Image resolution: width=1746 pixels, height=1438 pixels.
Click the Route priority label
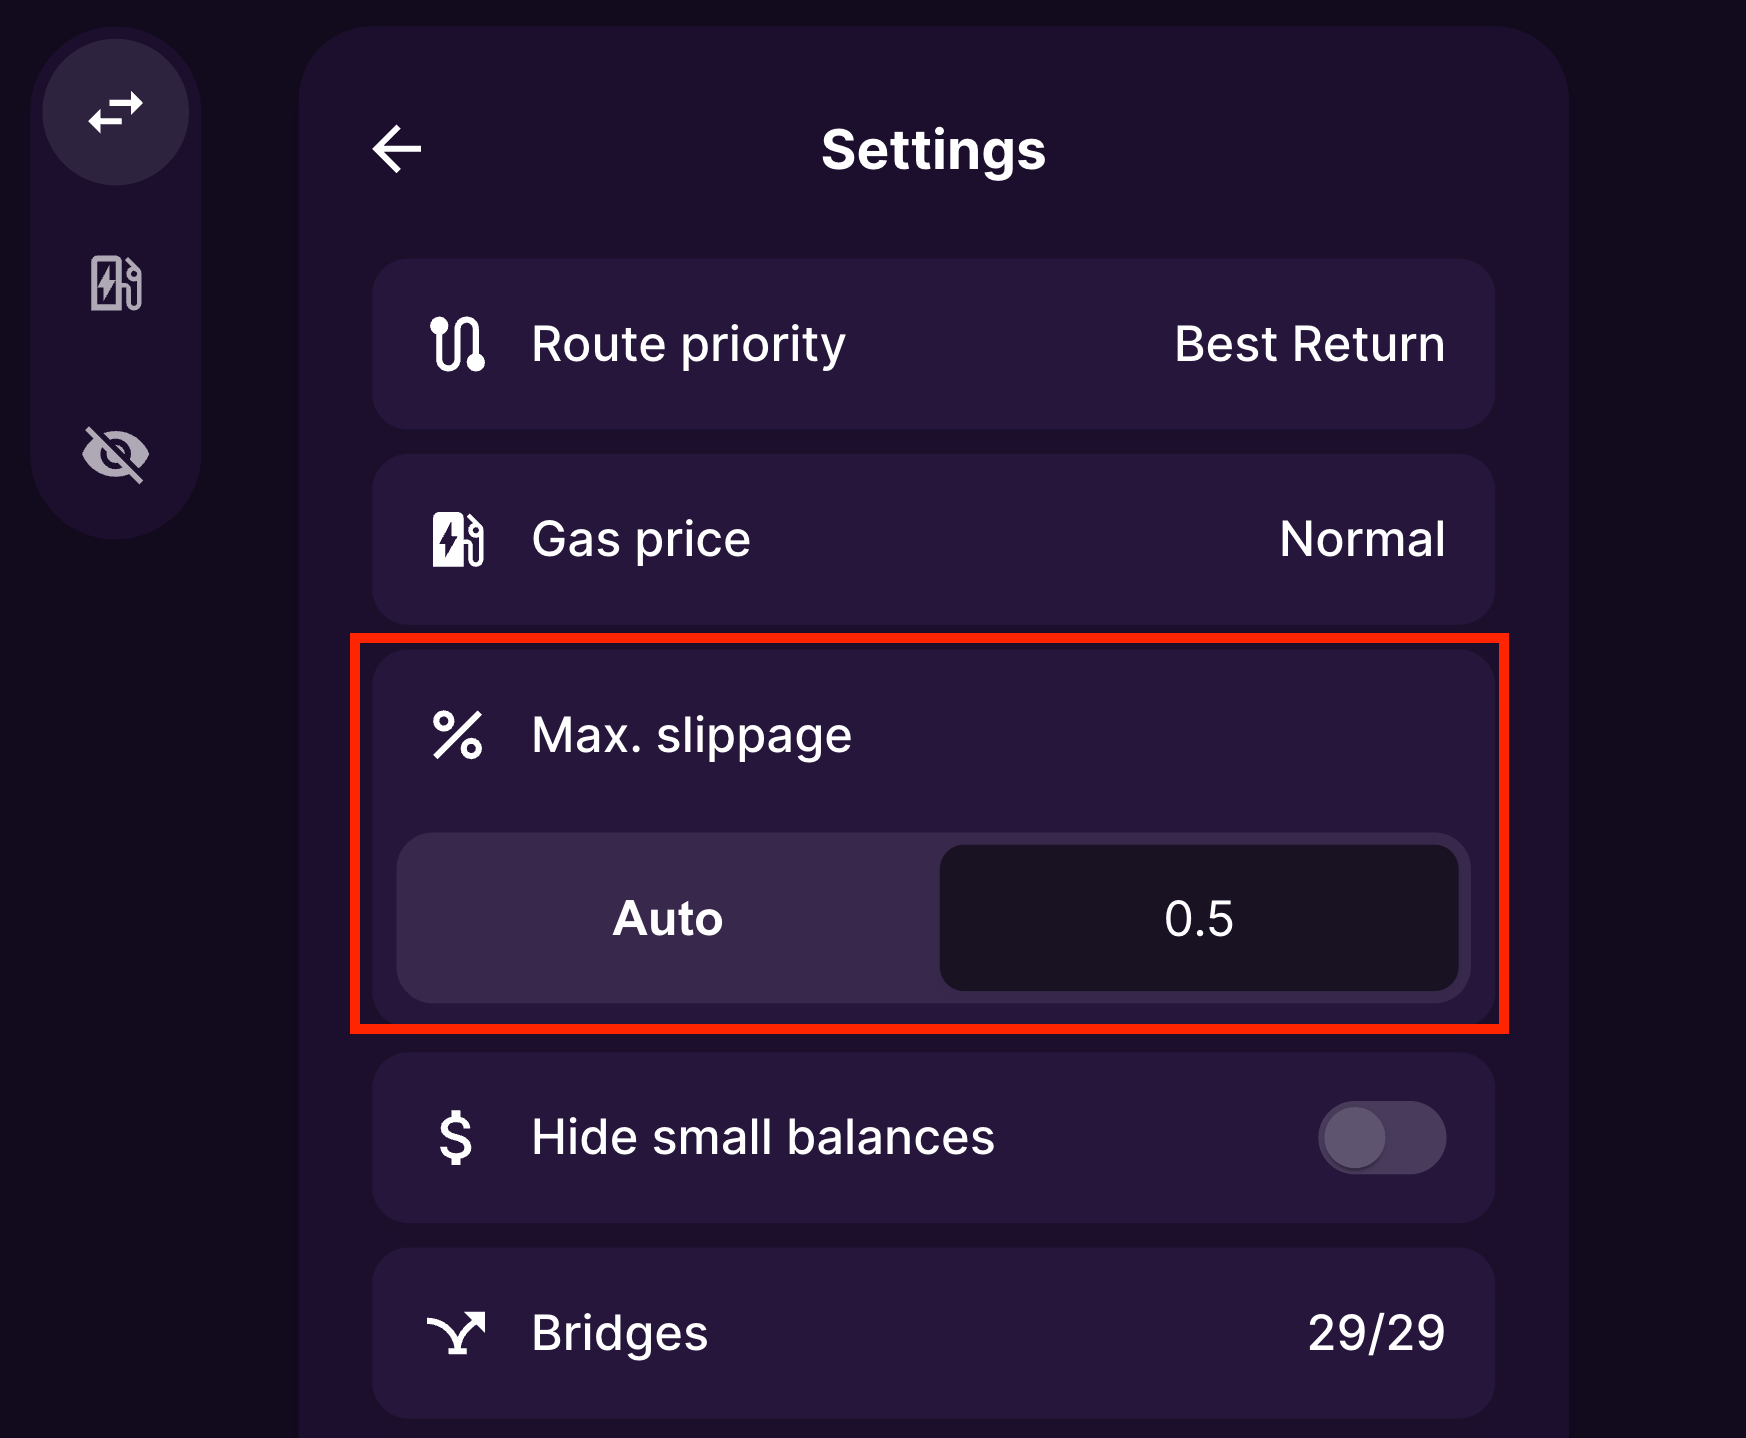coord(689,345)
